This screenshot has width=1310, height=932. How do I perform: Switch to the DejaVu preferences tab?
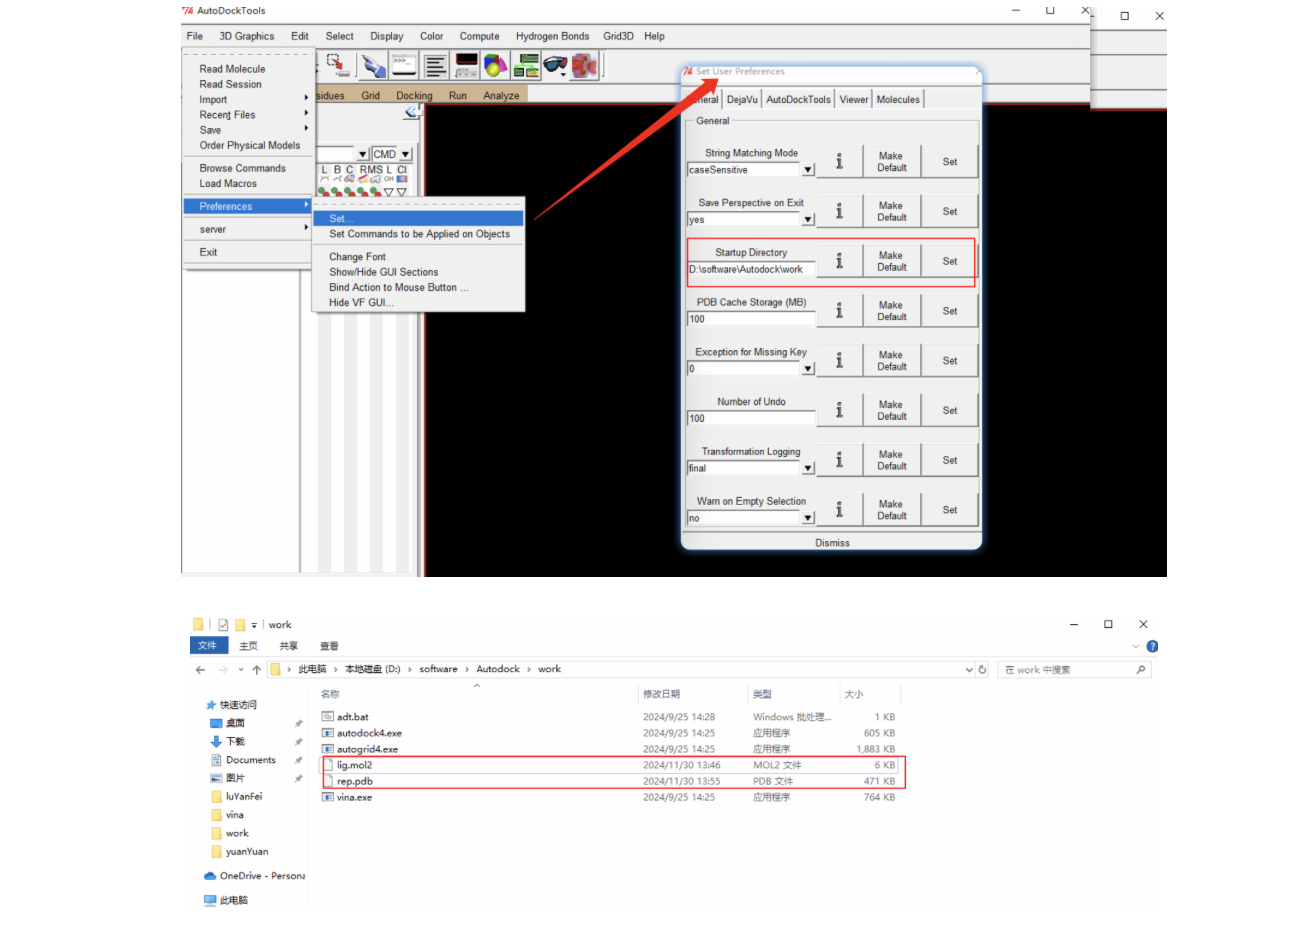742,99
